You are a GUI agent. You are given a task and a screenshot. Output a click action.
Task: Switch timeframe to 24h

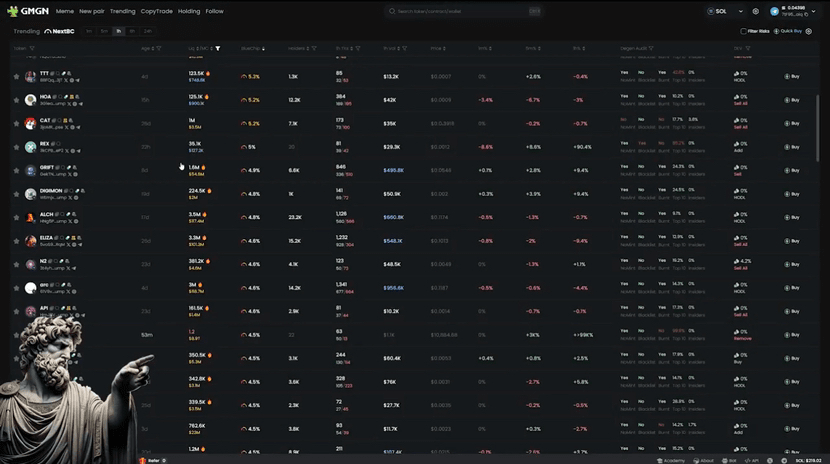148,31
